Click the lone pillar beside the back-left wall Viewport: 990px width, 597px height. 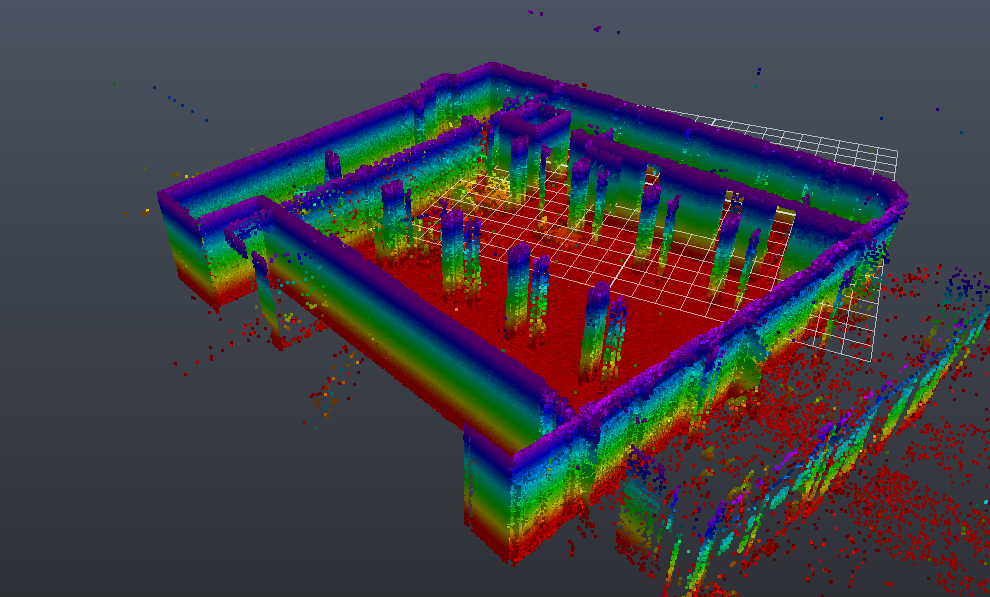coord(333,165)
